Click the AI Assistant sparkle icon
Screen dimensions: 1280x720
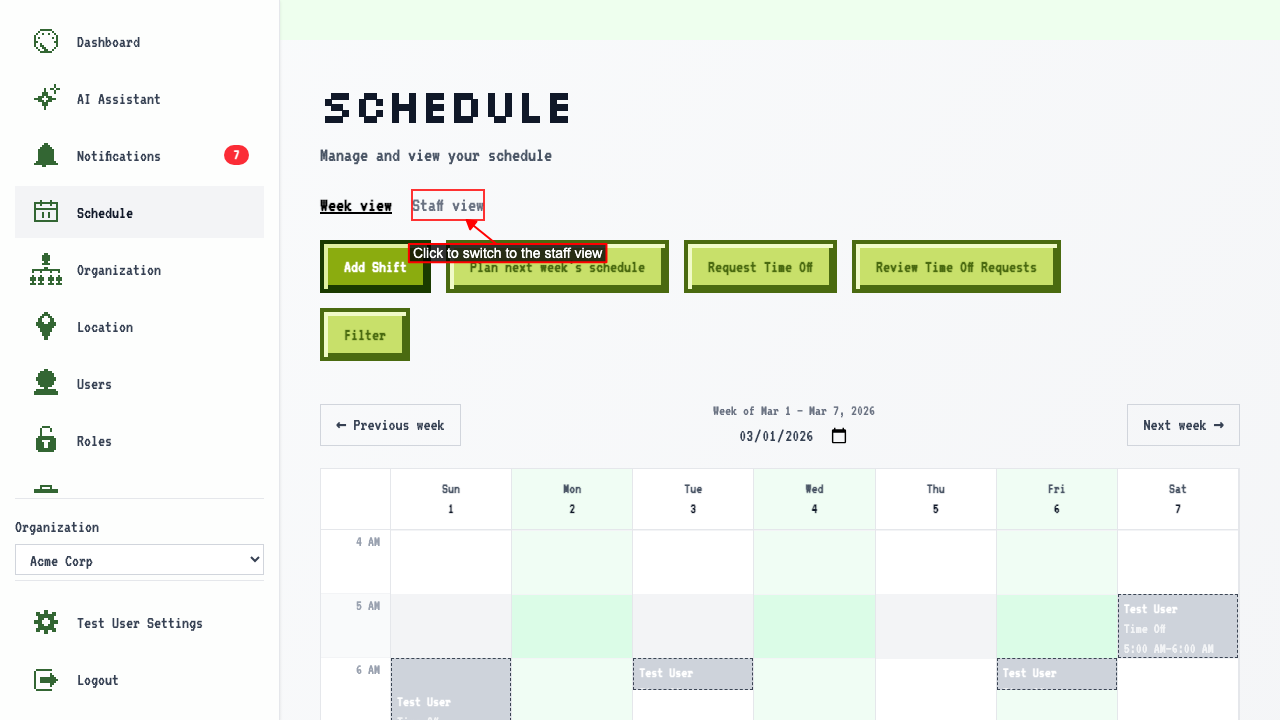tap(46, 99)
